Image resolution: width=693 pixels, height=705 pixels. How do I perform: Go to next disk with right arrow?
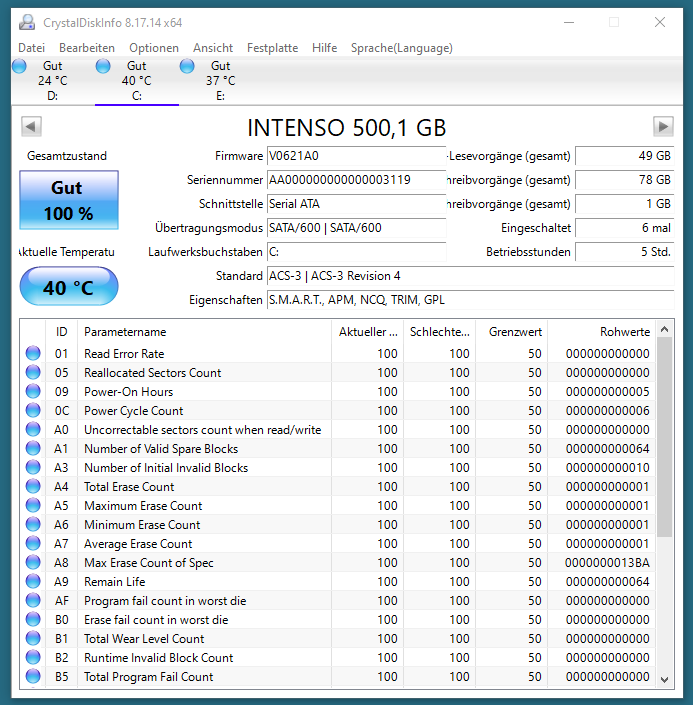pos(663,126)
